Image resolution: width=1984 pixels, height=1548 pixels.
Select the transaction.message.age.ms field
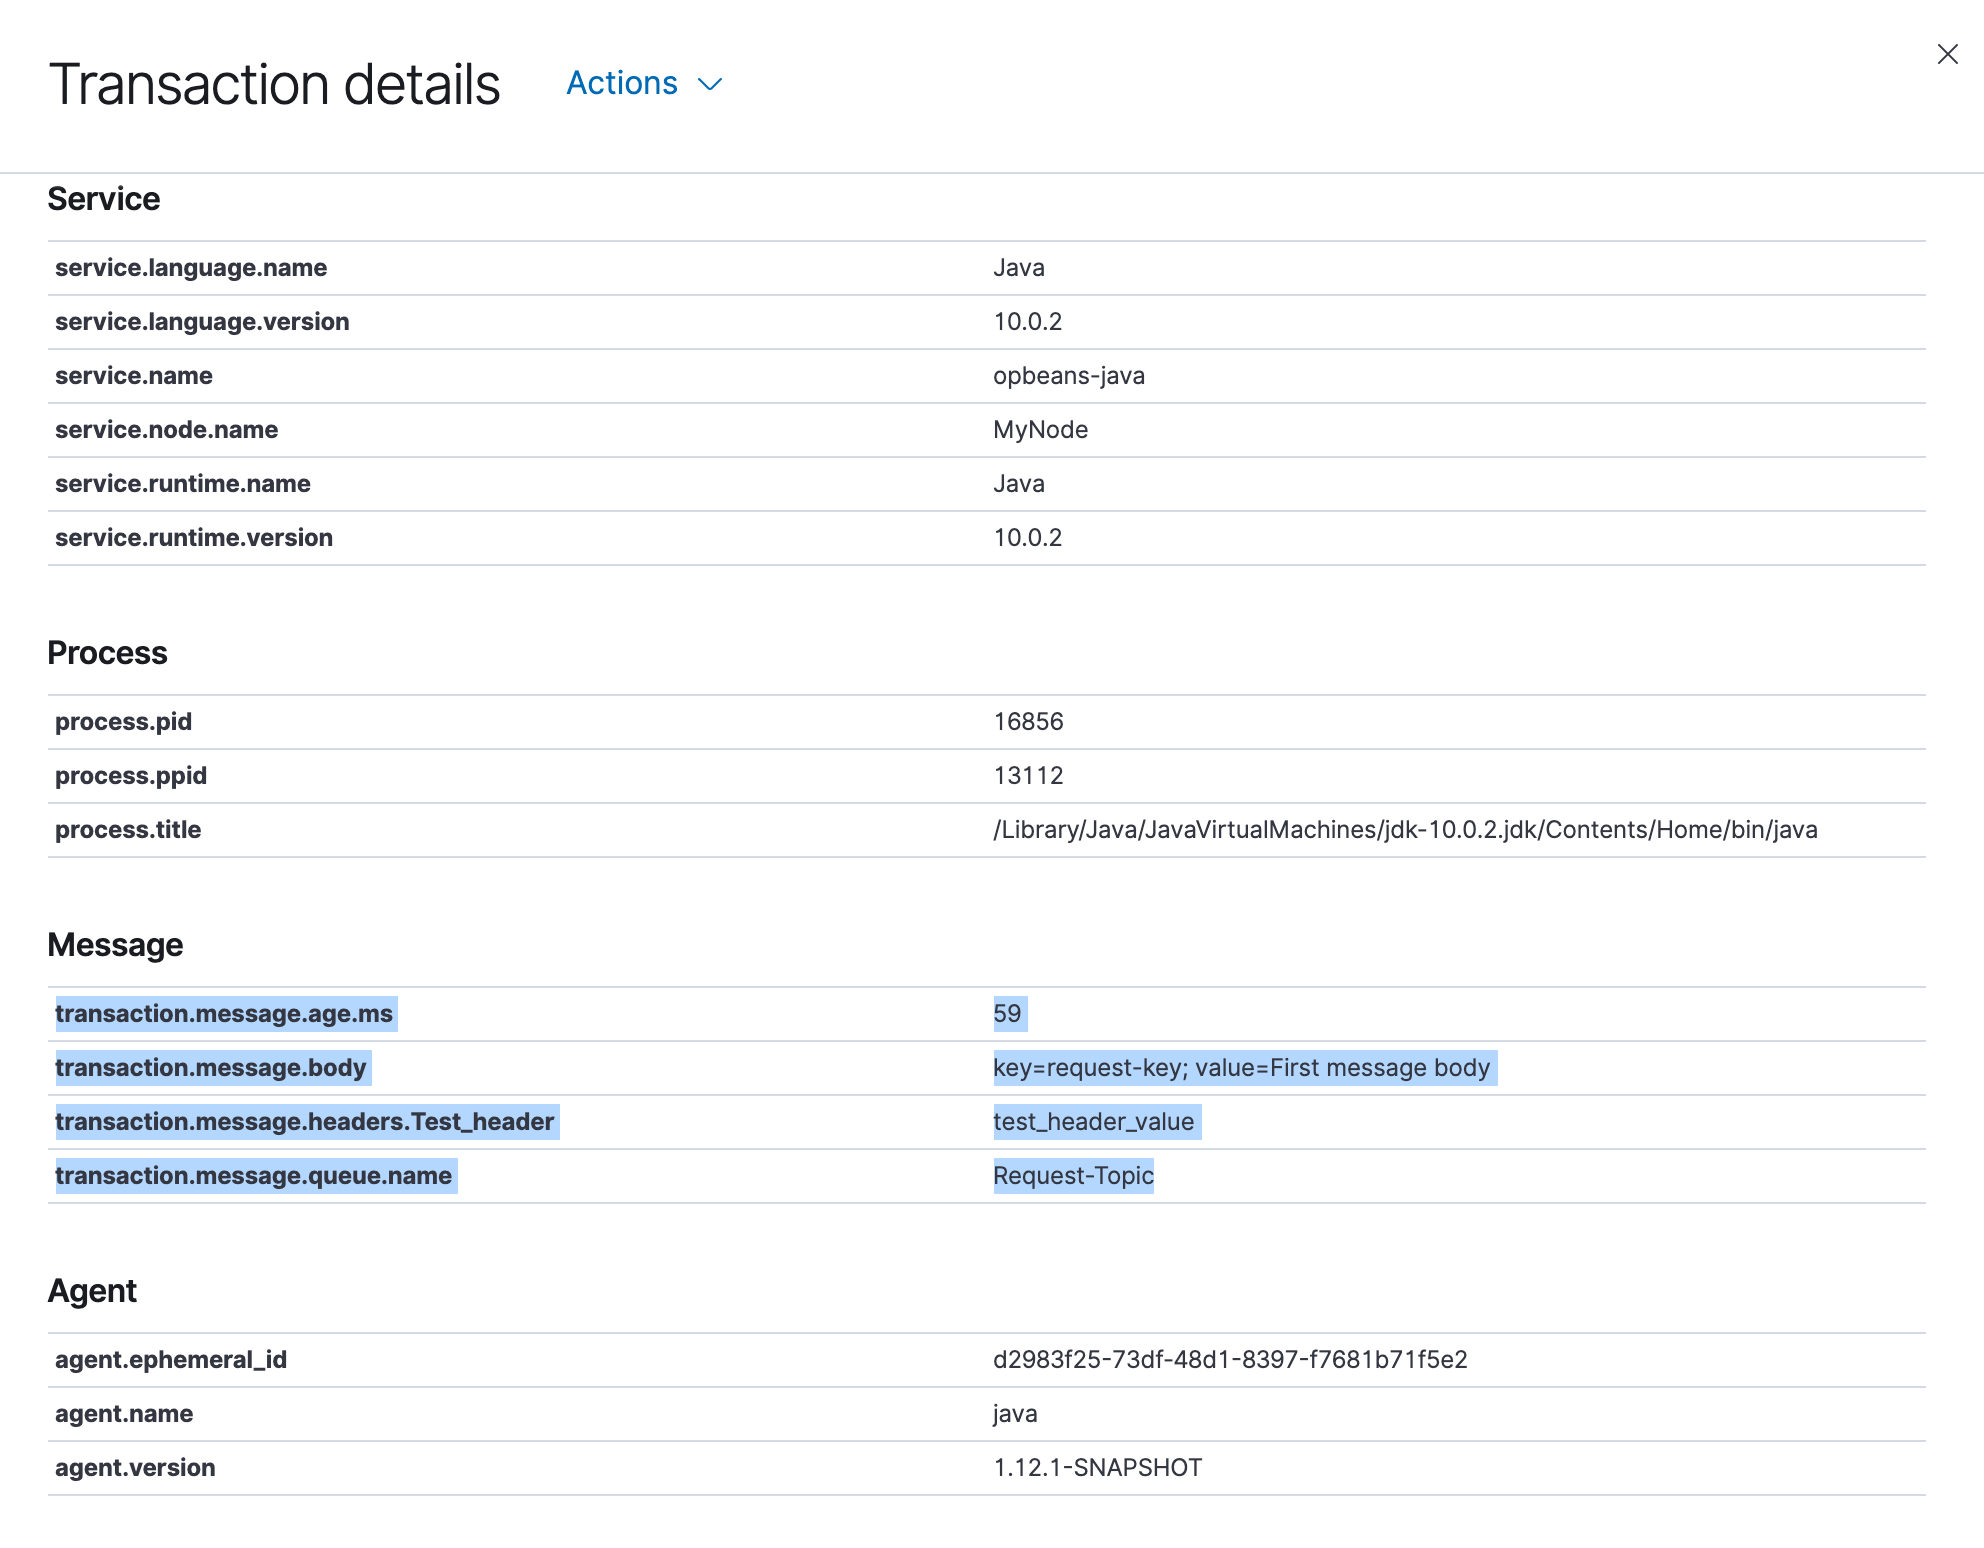point(224,1014)
